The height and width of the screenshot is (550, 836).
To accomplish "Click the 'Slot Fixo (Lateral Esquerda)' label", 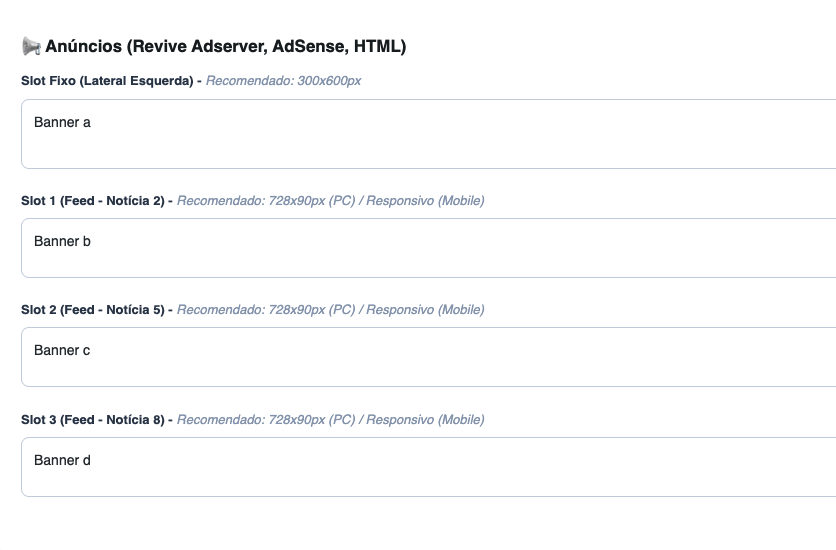I will pos(107,81).
